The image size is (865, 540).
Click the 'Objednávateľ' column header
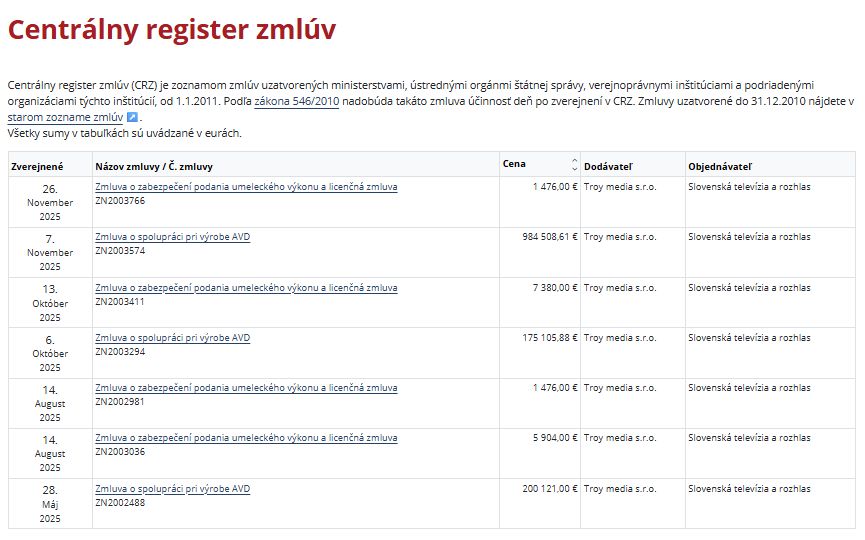720,166
